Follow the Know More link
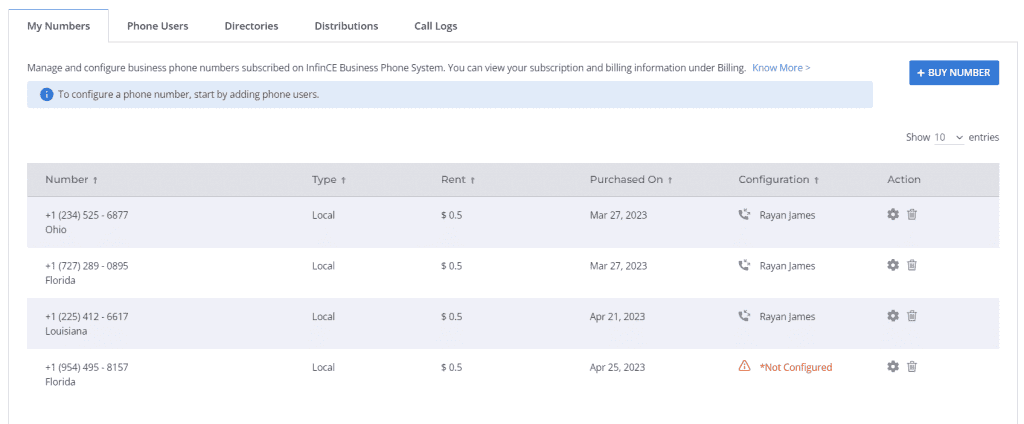The height and width of the screenshot is (424, 1024). (781, 68)
